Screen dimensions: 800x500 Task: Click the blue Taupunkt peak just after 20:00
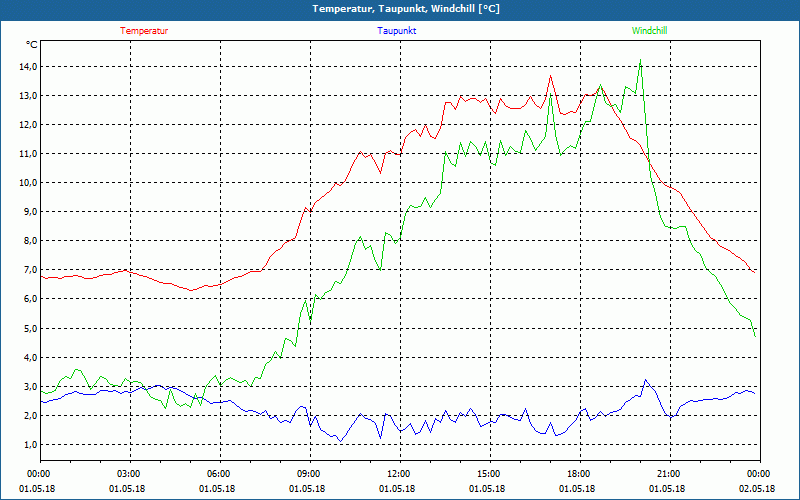tap(645, 380)
